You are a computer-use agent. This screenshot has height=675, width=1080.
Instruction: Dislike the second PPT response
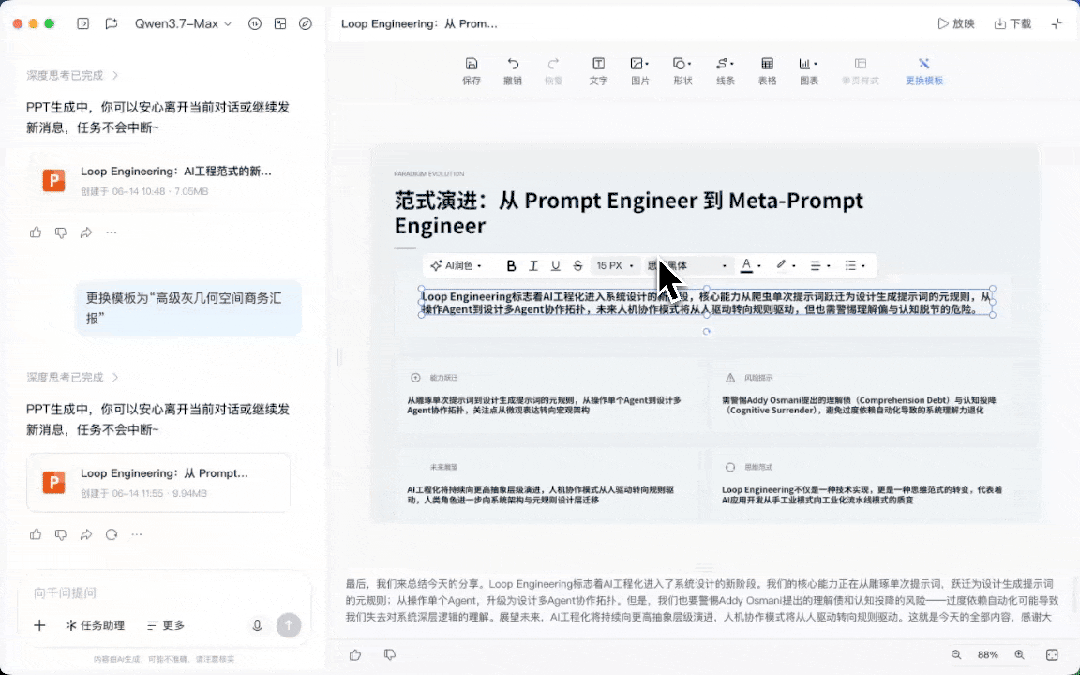61,534
